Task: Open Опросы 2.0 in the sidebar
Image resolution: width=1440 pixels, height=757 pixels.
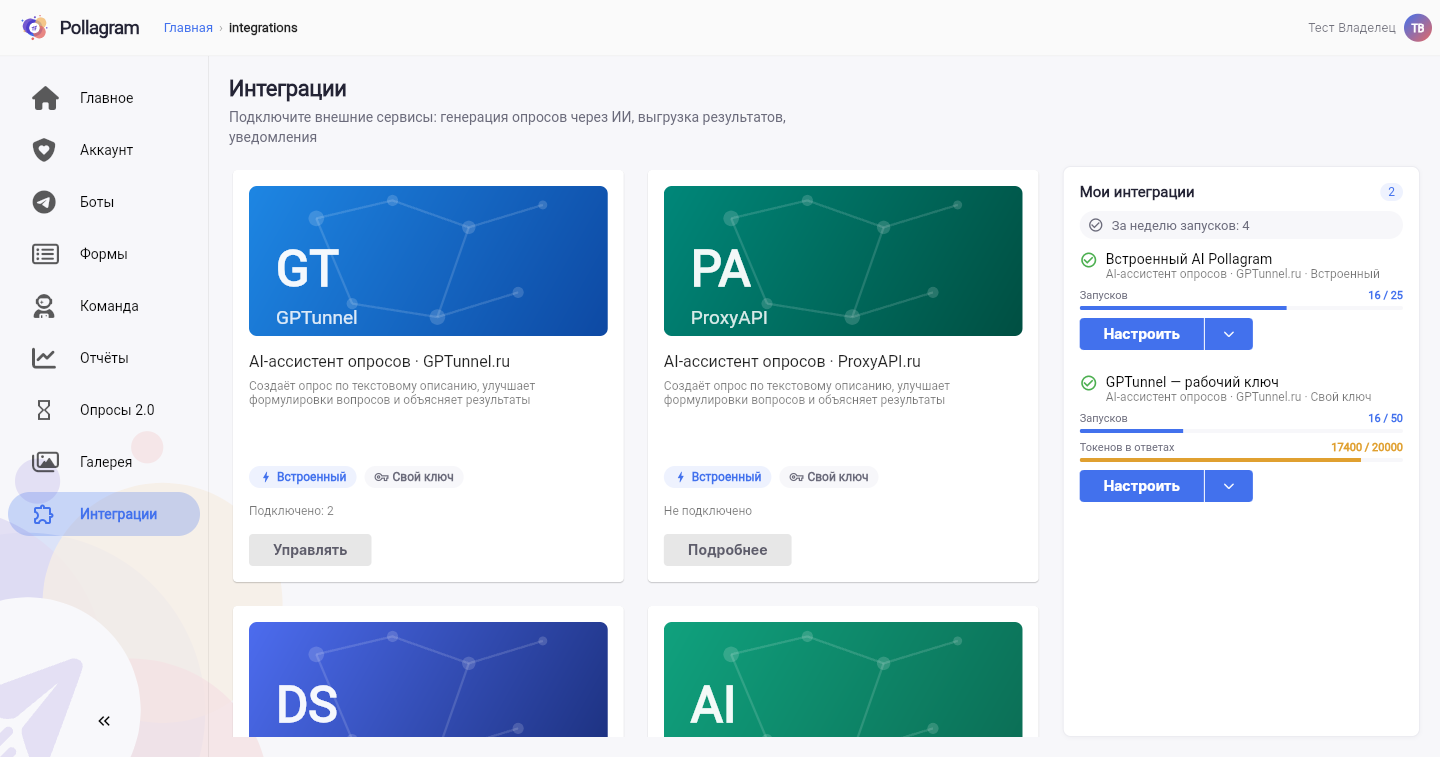Action: point(104,410)
